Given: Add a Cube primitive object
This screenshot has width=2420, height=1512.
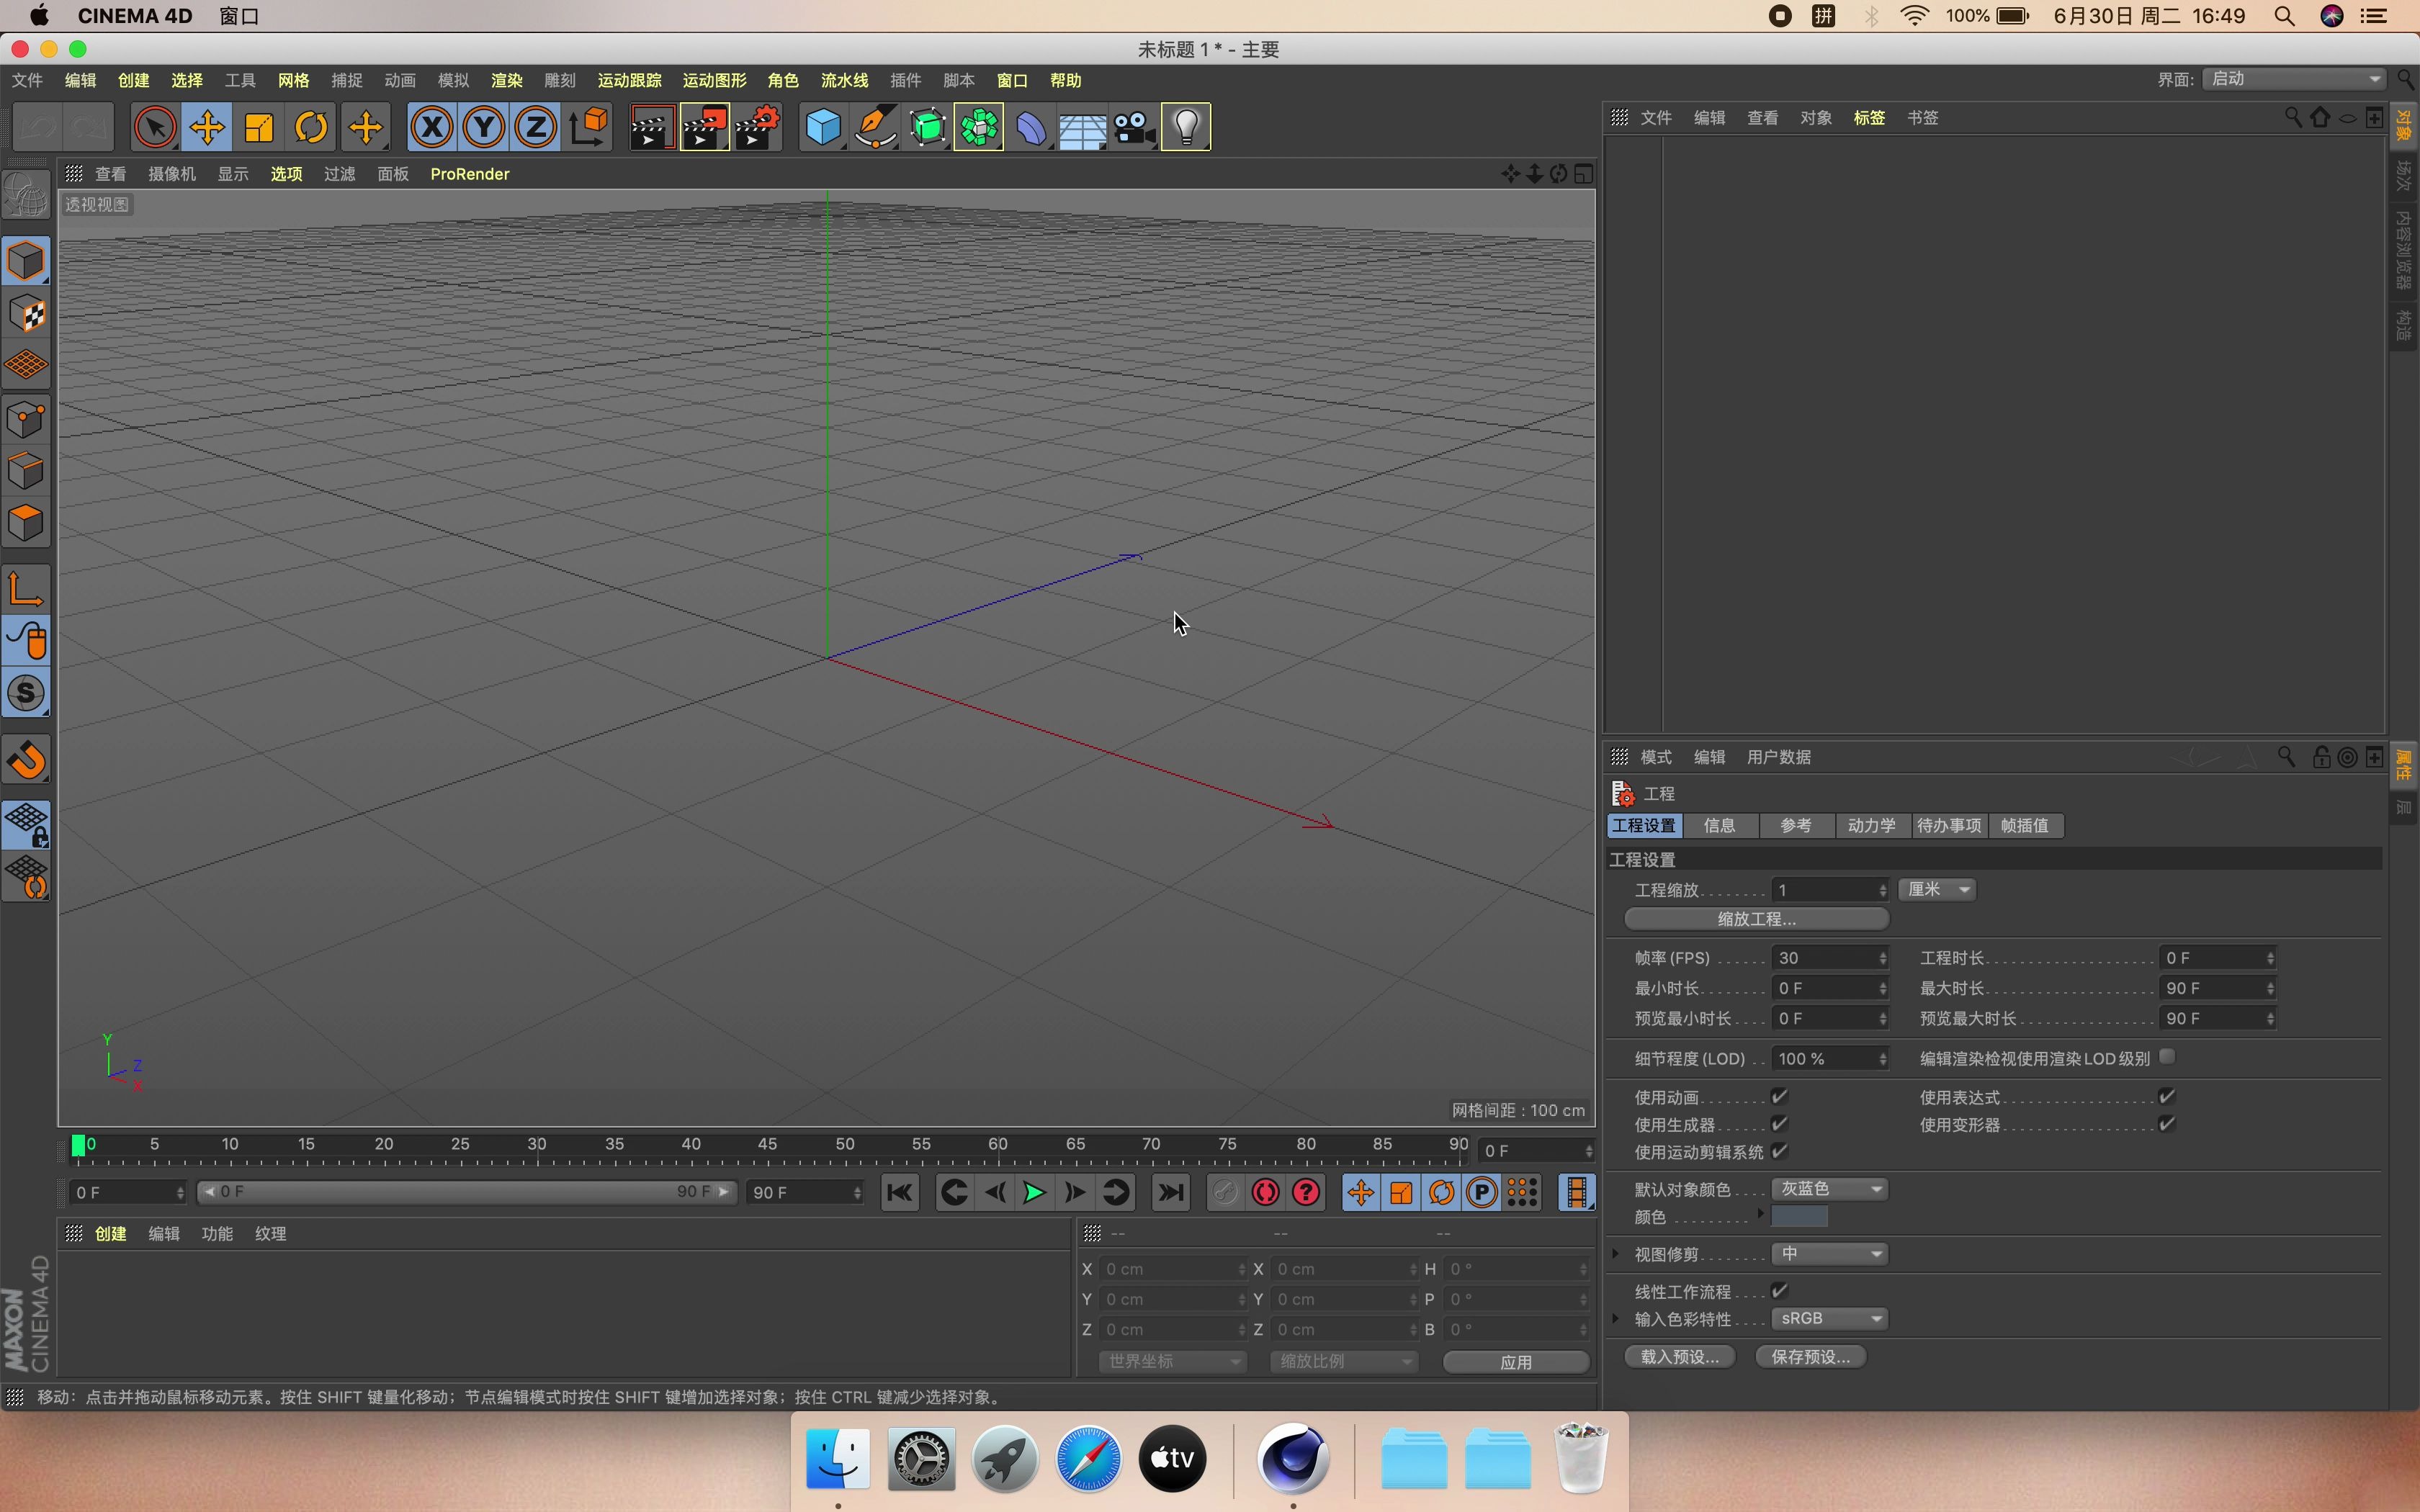Looking at the screenshot, I should click(x=823, y=127).
